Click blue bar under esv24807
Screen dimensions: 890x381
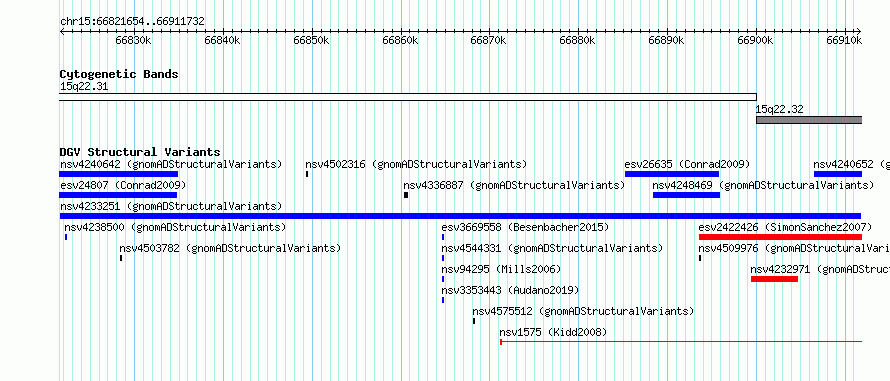[118, 195]
